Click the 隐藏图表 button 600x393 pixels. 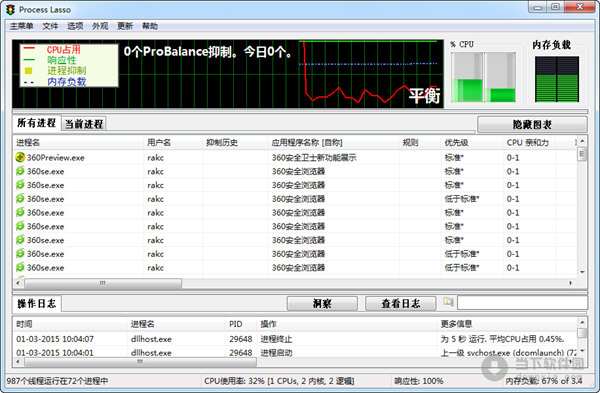point(532,125)
